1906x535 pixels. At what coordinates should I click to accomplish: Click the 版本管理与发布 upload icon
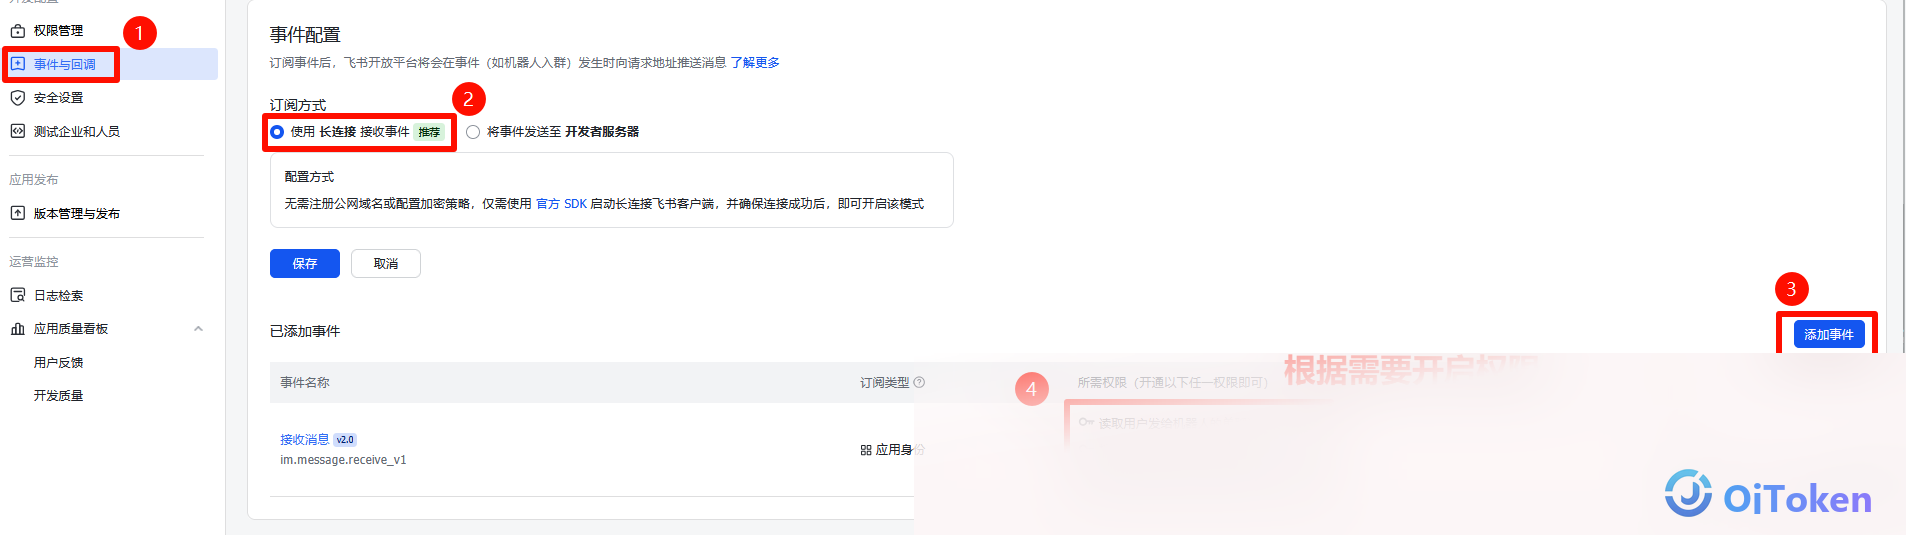(17, 213)
